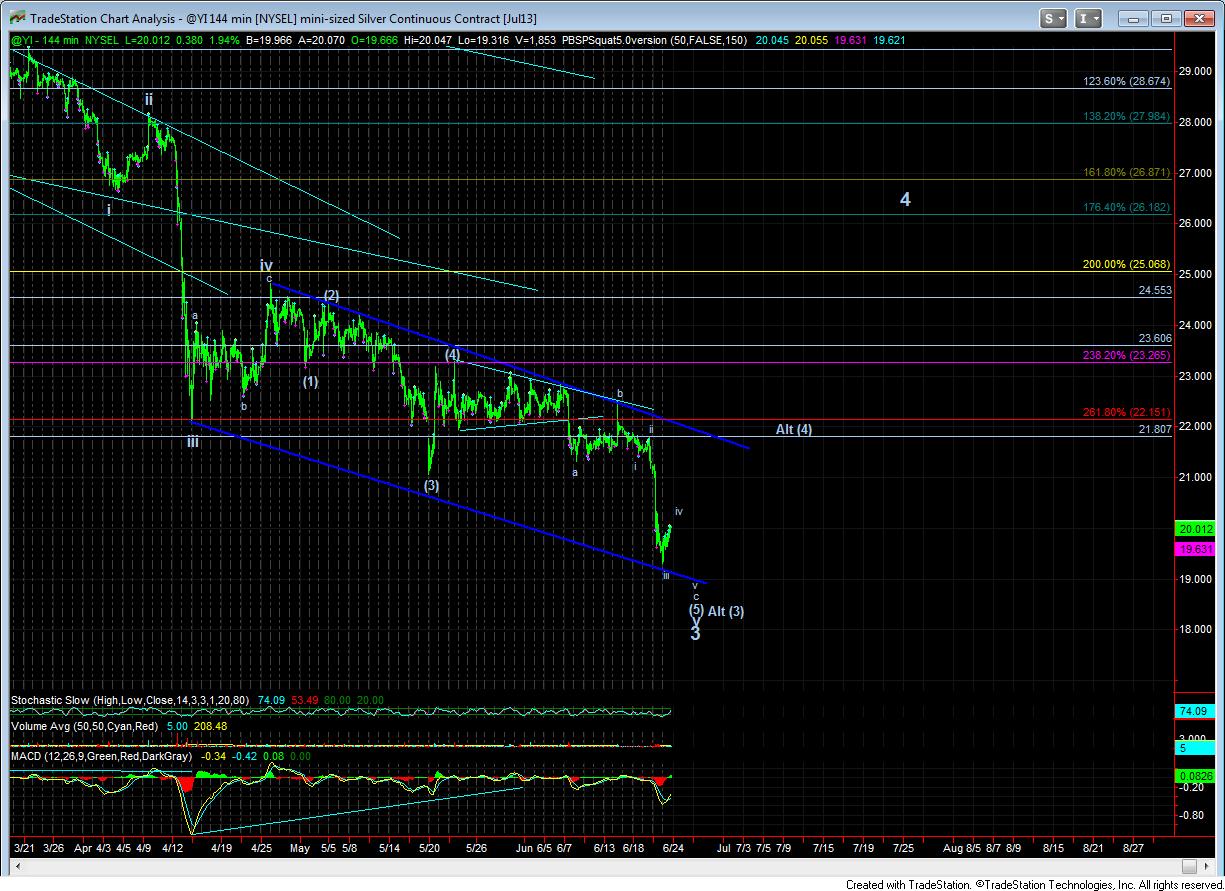Open the I interval-link dropdown in title bar
This screenshot has height=891, width=1225.
click(x=1088, y=18)
